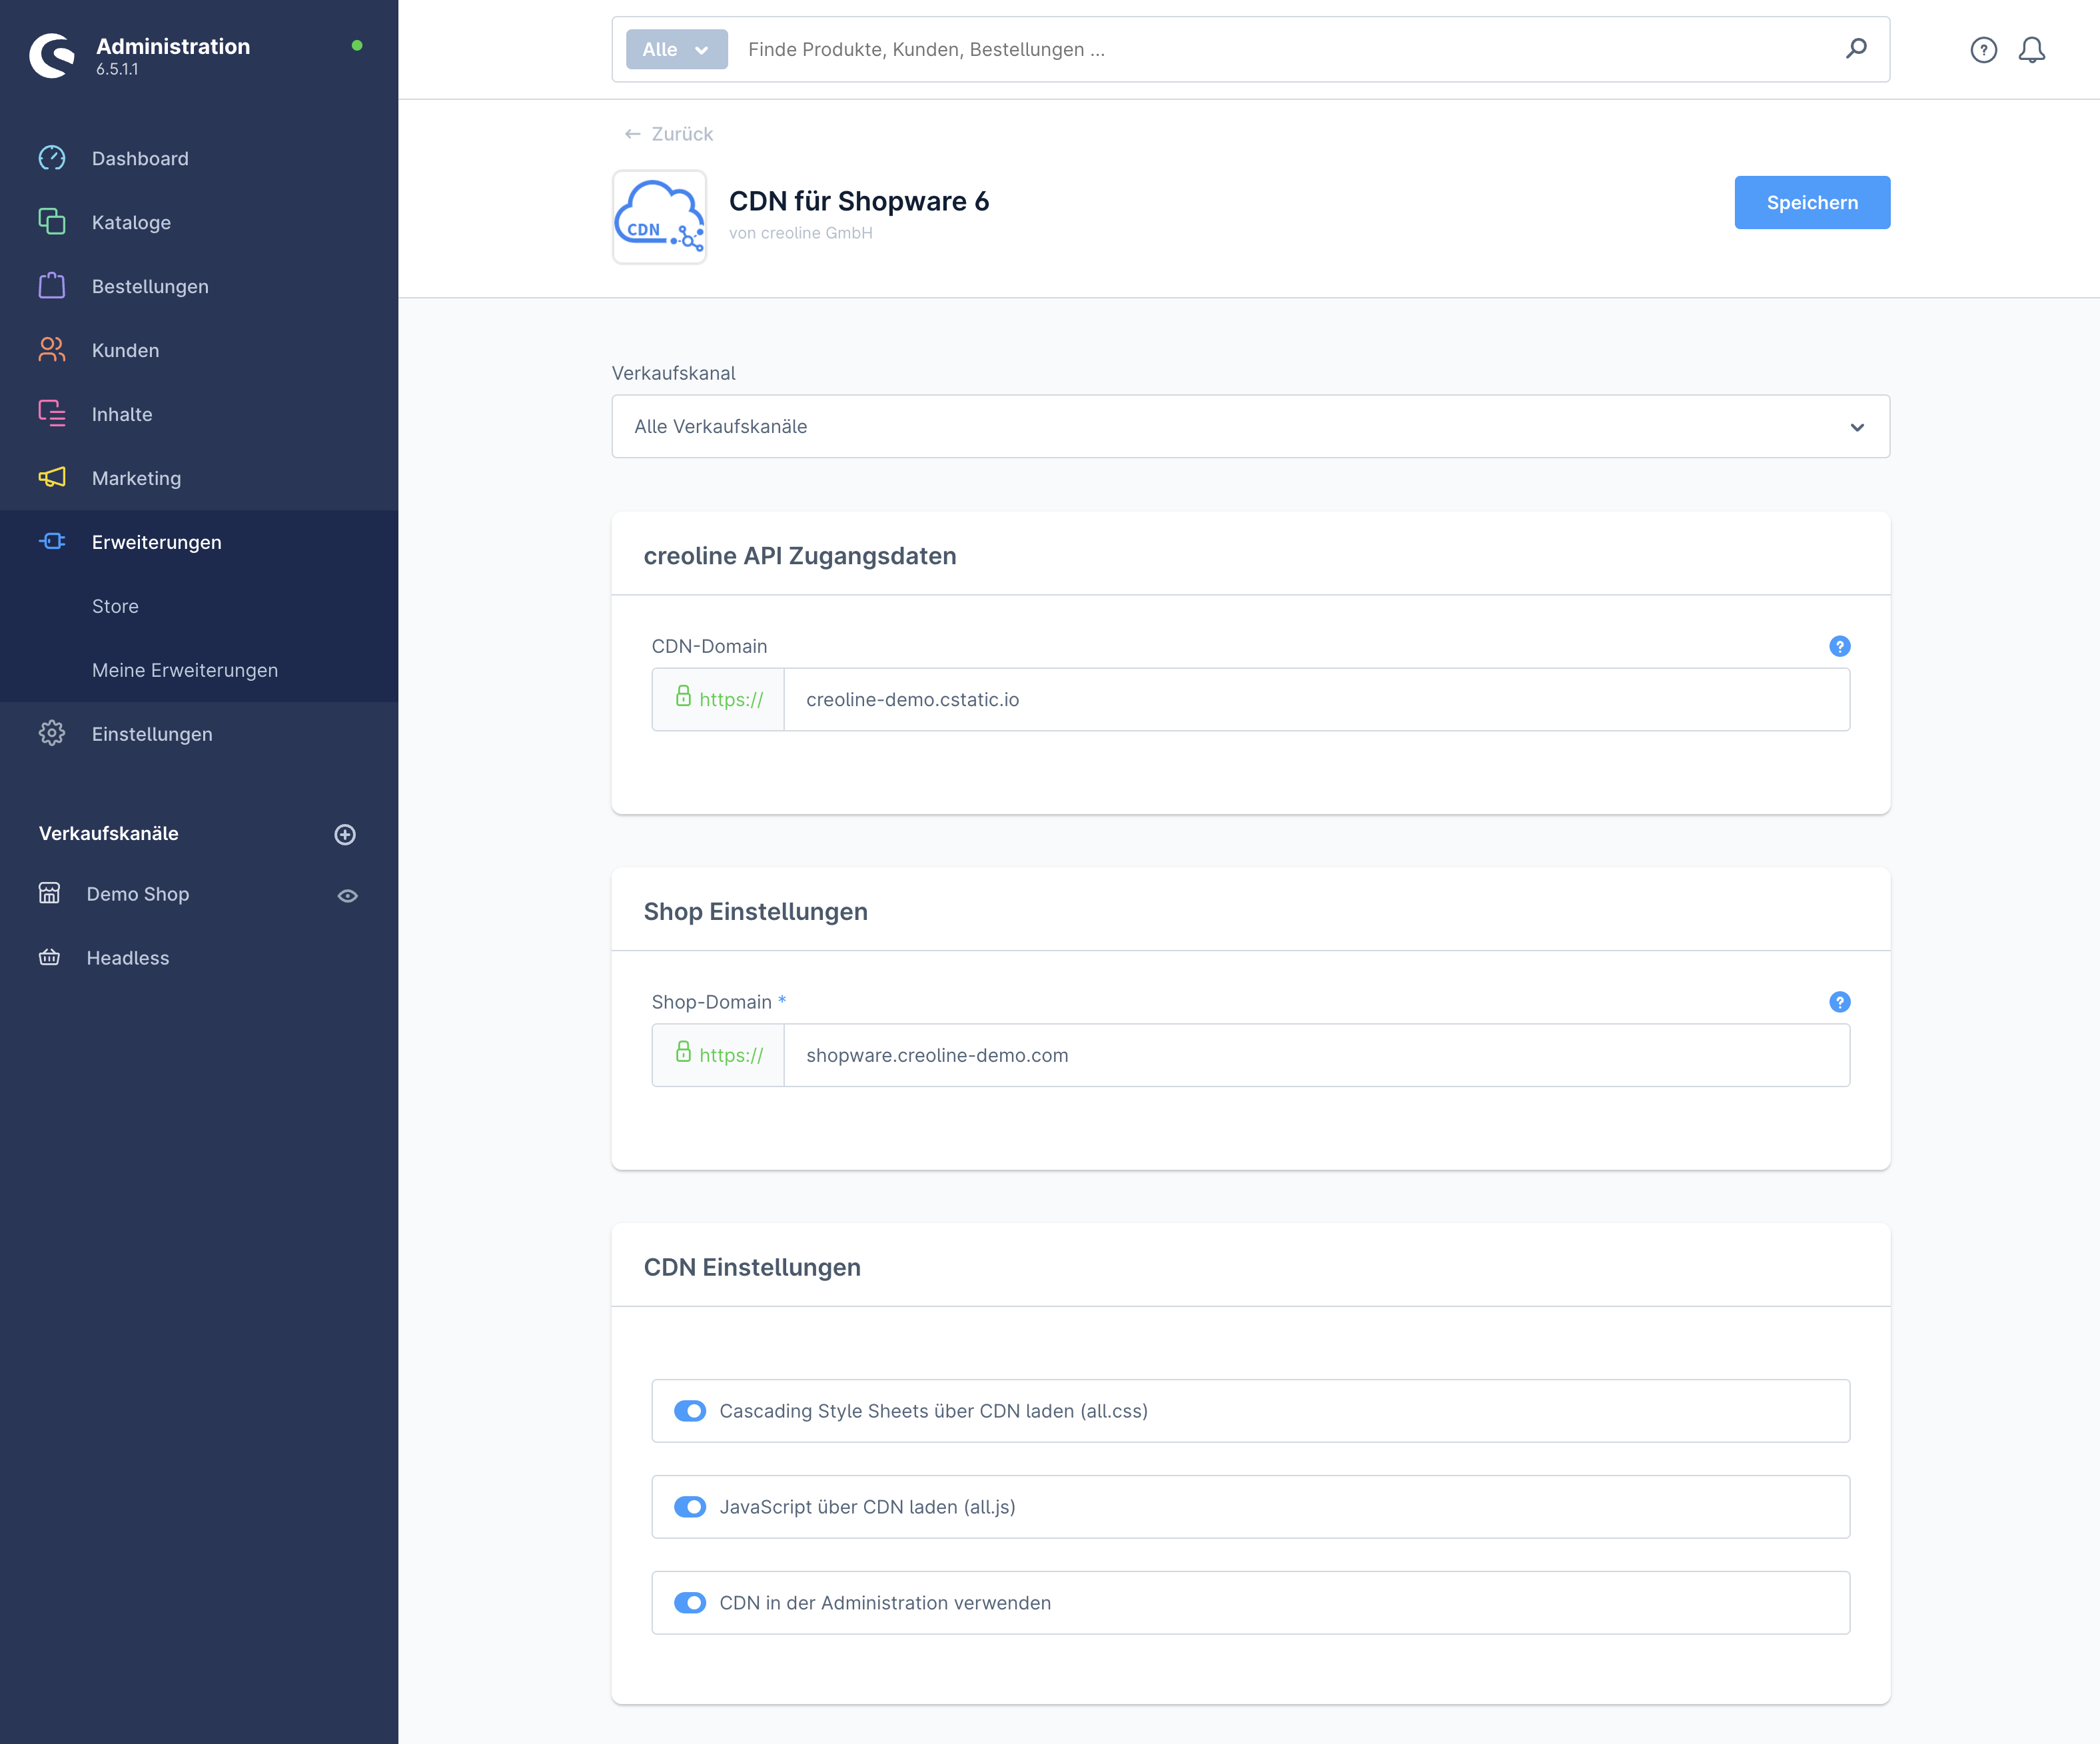Click the Erweiterungen plug icon
Screen dimensions: 2100x1744
pos(52,542)
